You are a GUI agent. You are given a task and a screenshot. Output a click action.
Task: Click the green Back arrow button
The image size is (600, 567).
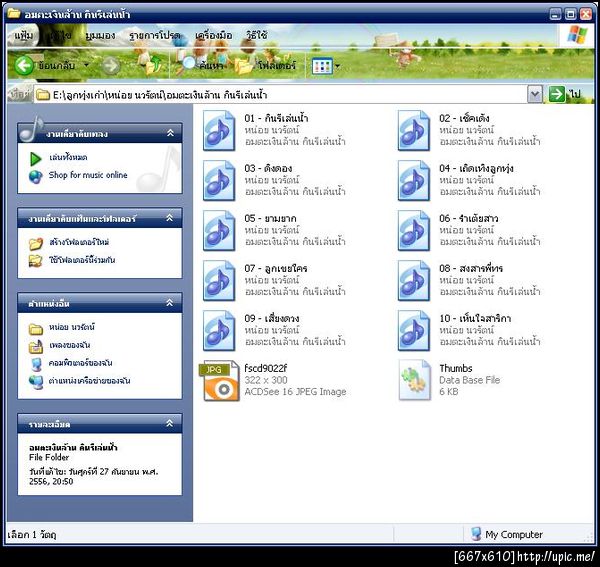point(24,66)
